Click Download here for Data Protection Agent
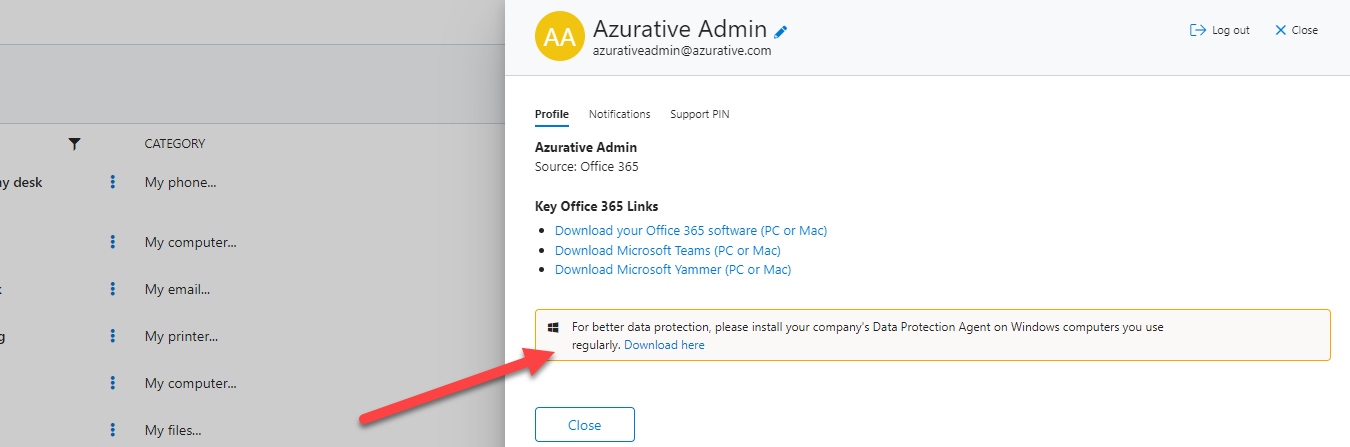The width and height of the screenshot is (1350, 447). pos(664,345)
